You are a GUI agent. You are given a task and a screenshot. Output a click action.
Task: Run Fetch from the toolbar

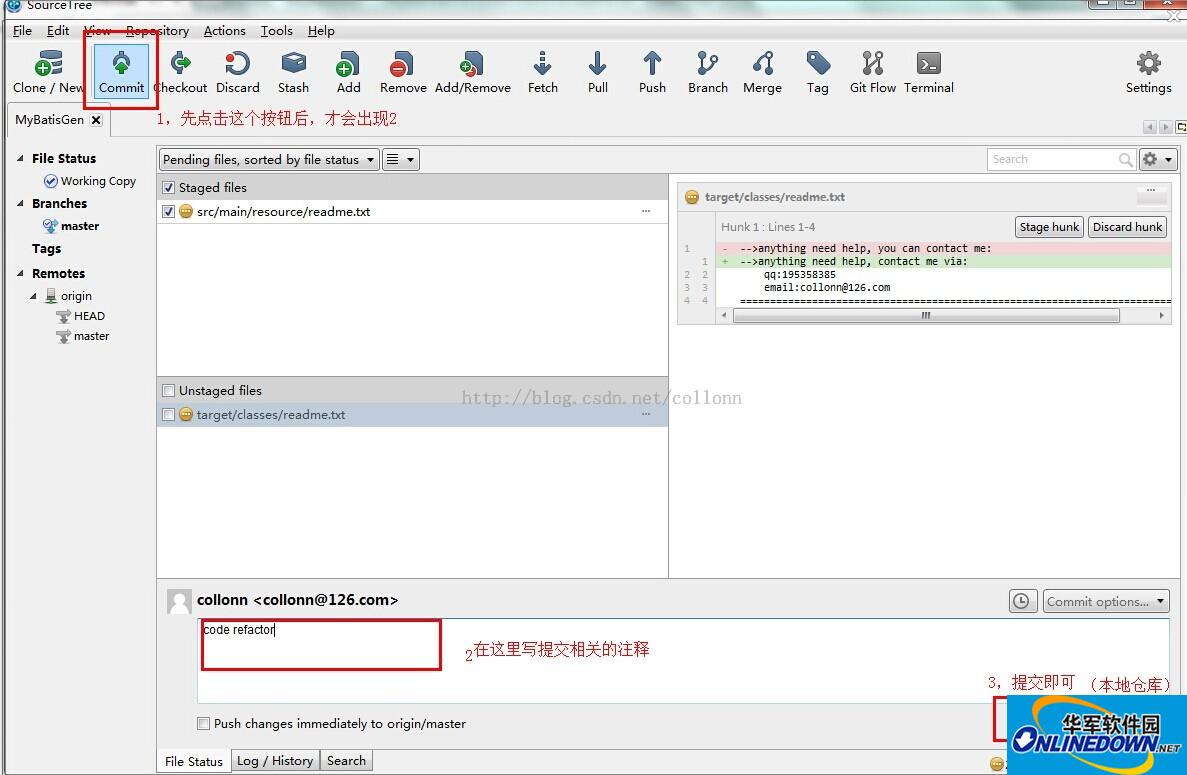[x=542, y=72]
